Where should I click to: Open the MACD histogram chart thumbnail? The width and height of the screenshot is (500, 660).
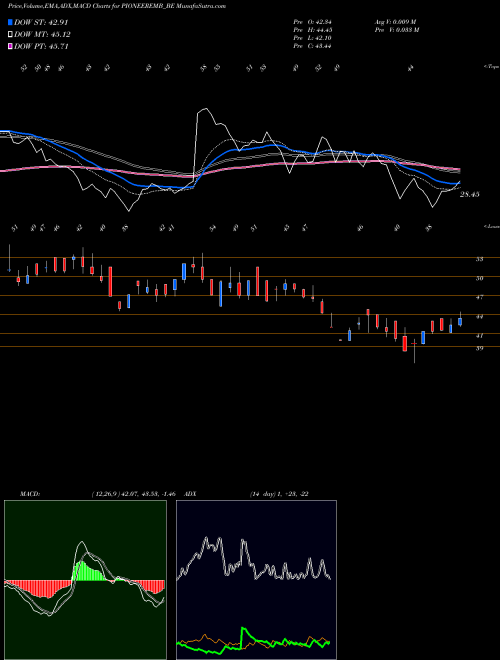point(85,580)
